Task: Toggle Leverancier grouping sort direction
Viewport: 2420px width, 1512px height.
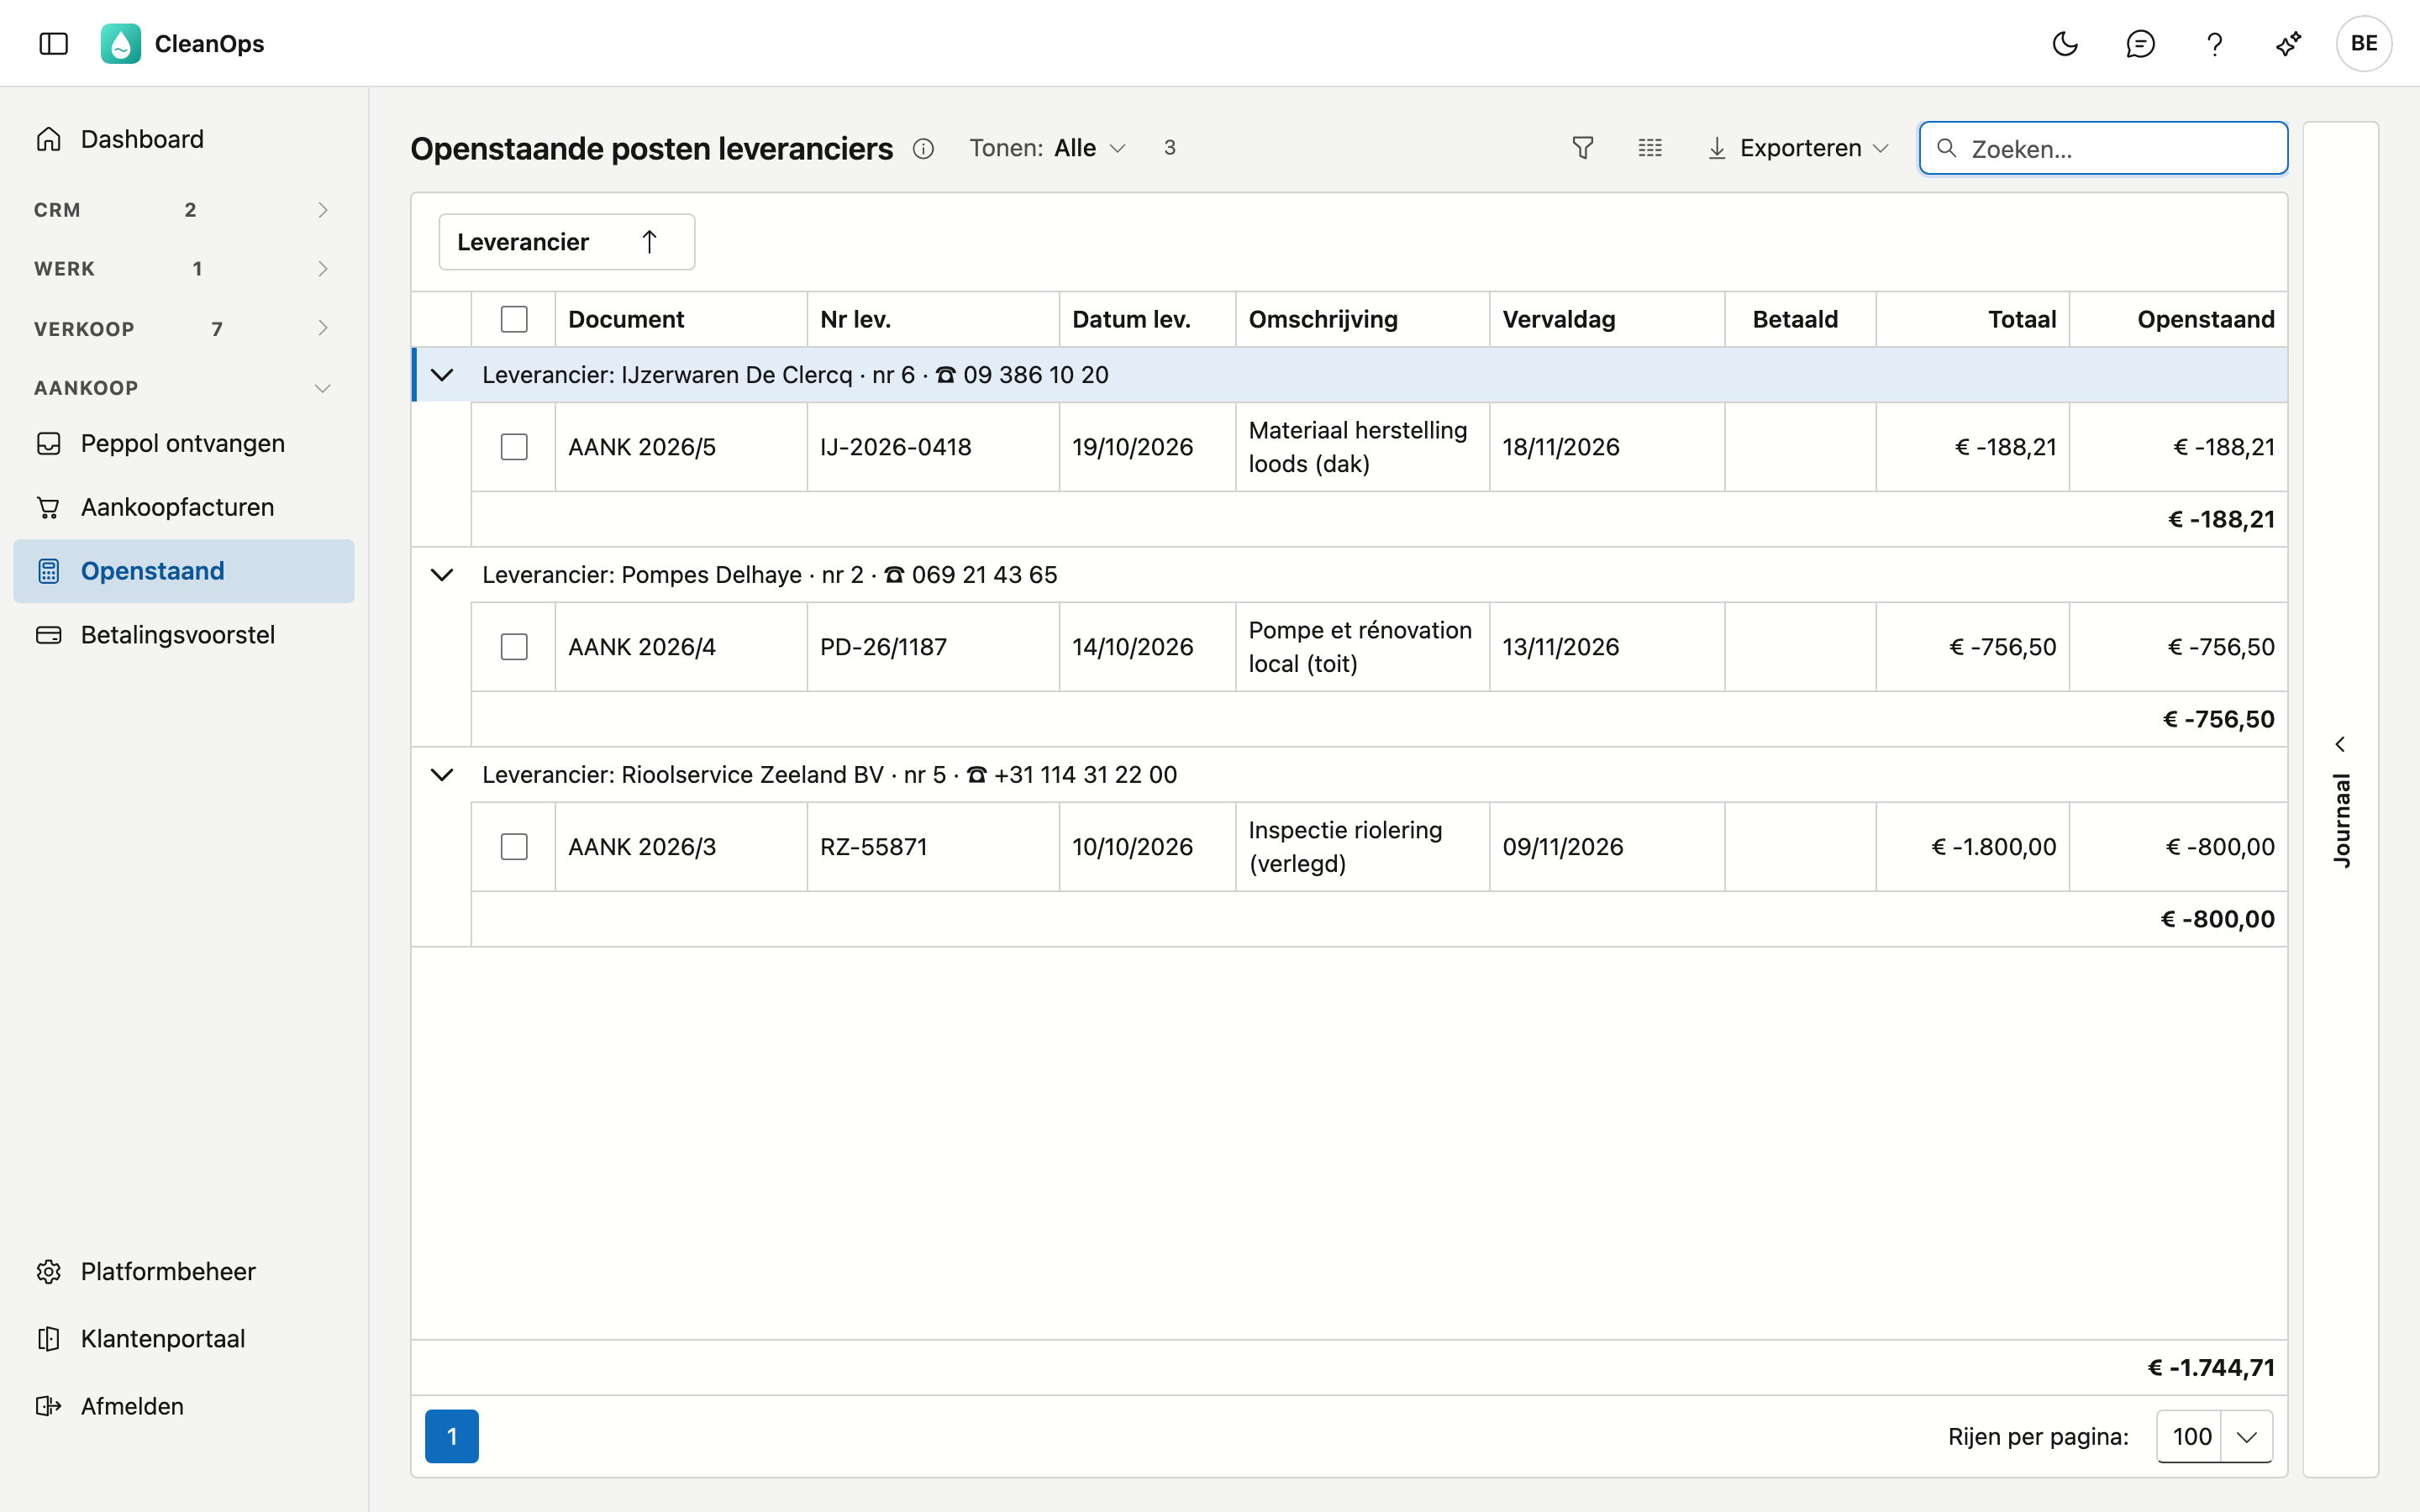Action: tap(566, 242)
